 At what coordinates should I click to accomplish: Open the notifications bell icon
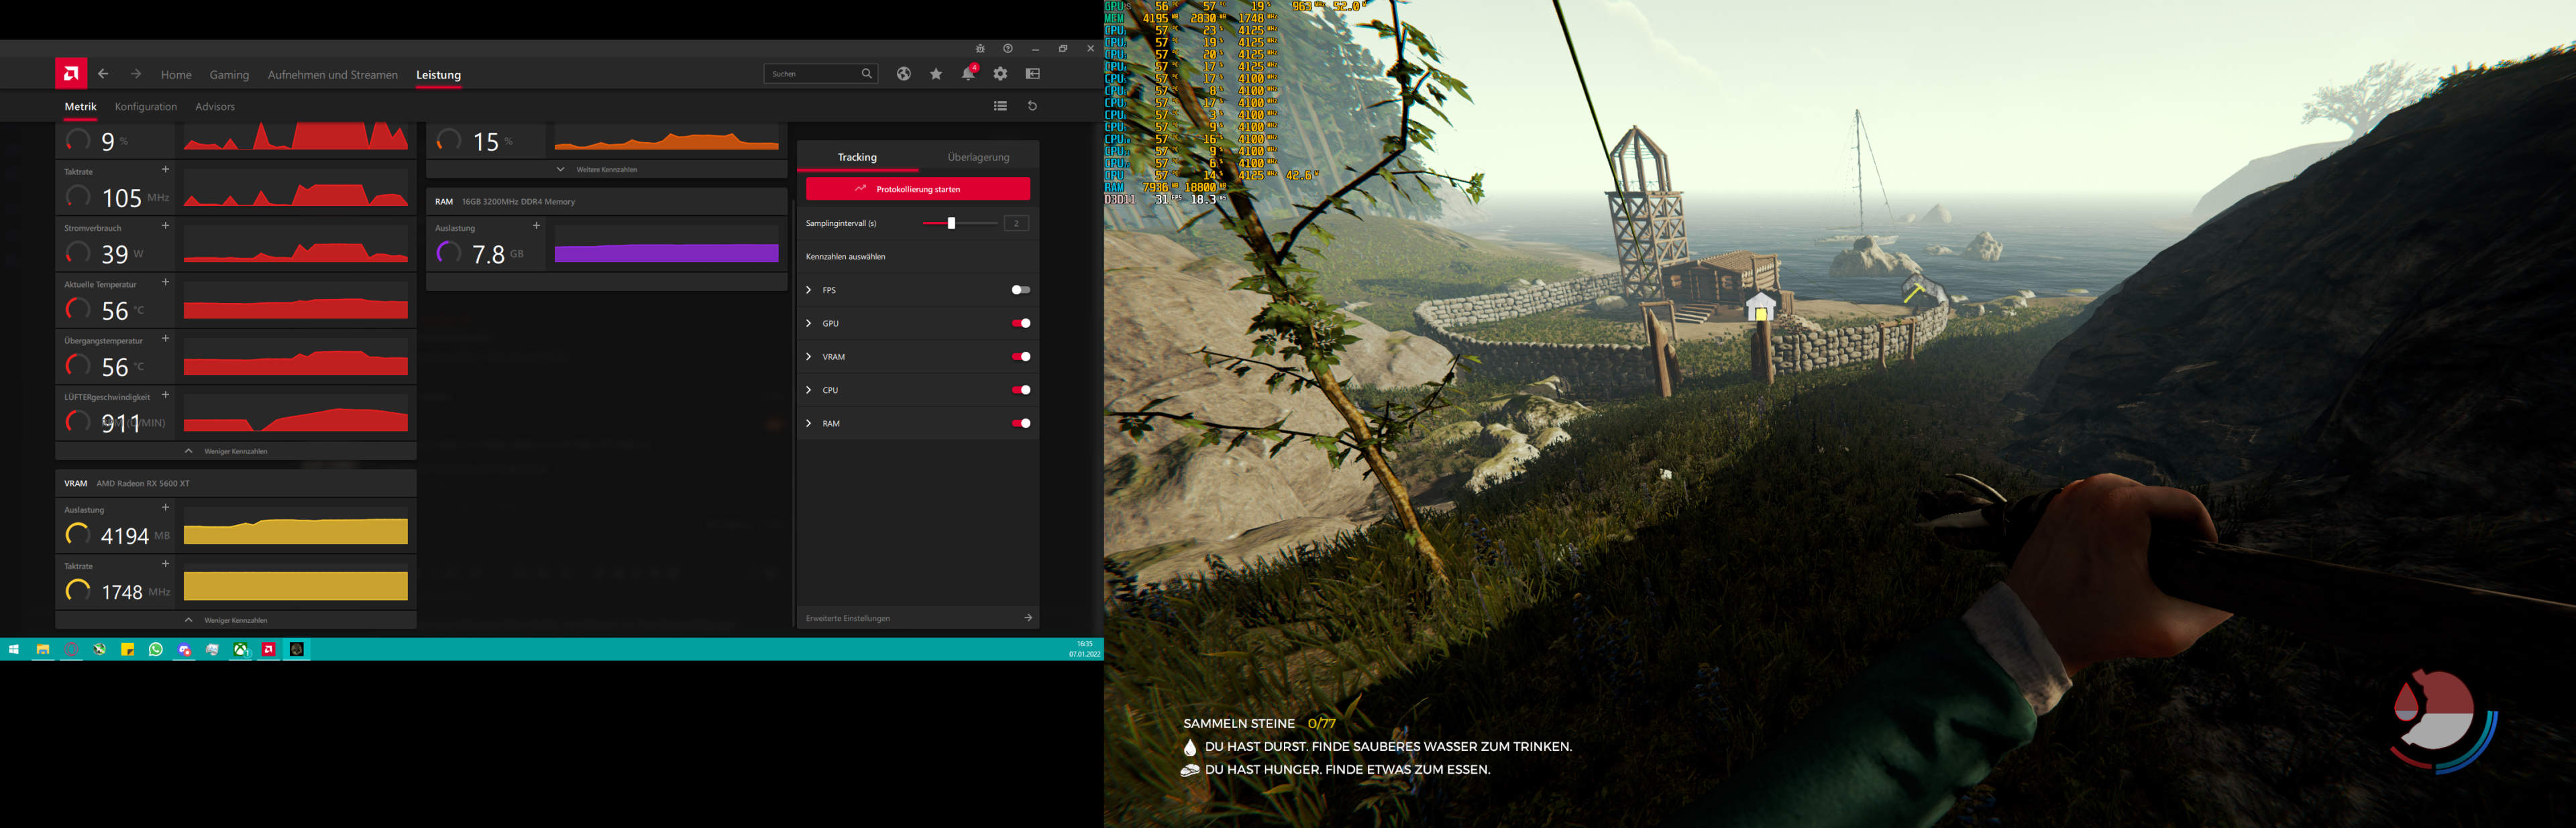pos(967,74)
